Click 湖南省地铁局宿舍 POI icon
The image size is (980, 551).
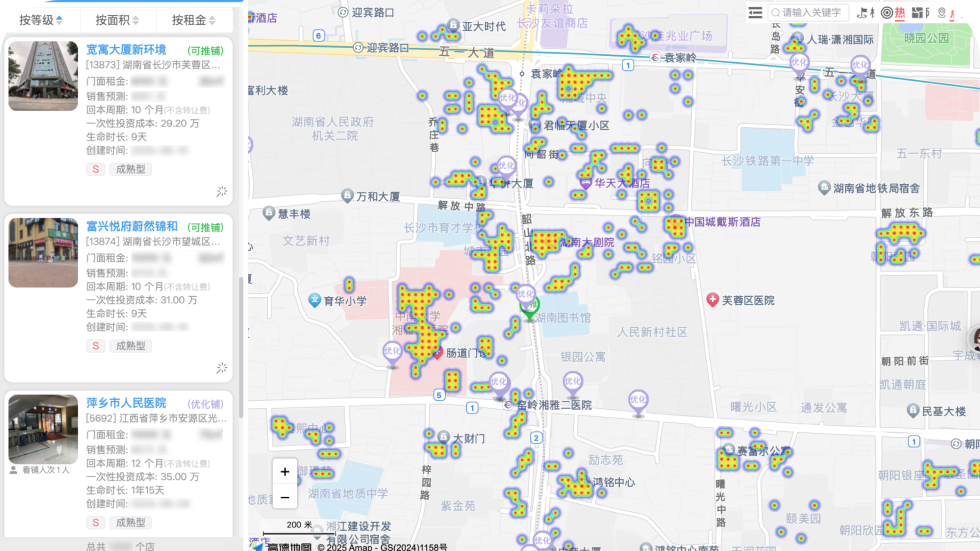tap(824, 187)
